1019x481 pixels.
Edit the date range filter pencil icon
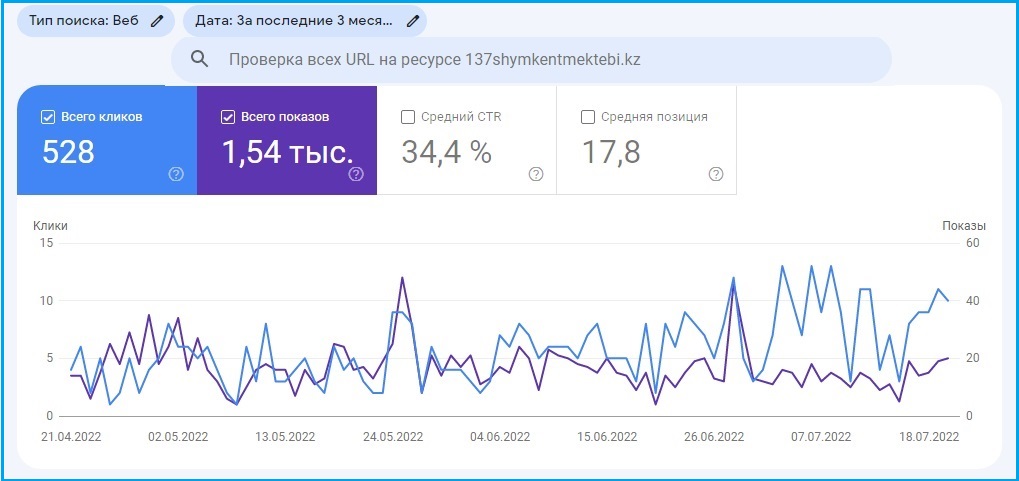[x=412, y=21]
